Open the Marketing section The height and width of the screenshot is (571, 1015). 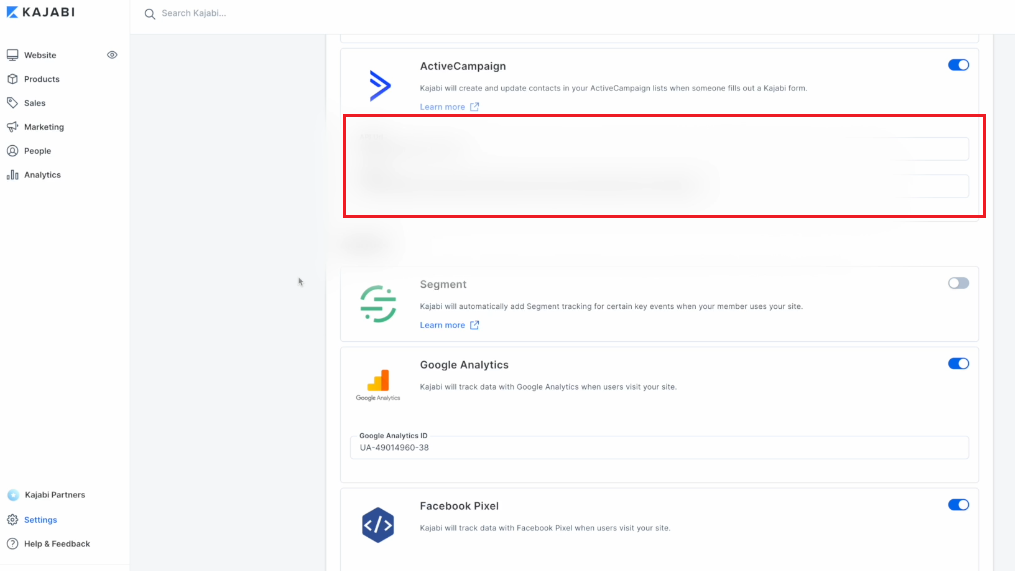[44, 127]
